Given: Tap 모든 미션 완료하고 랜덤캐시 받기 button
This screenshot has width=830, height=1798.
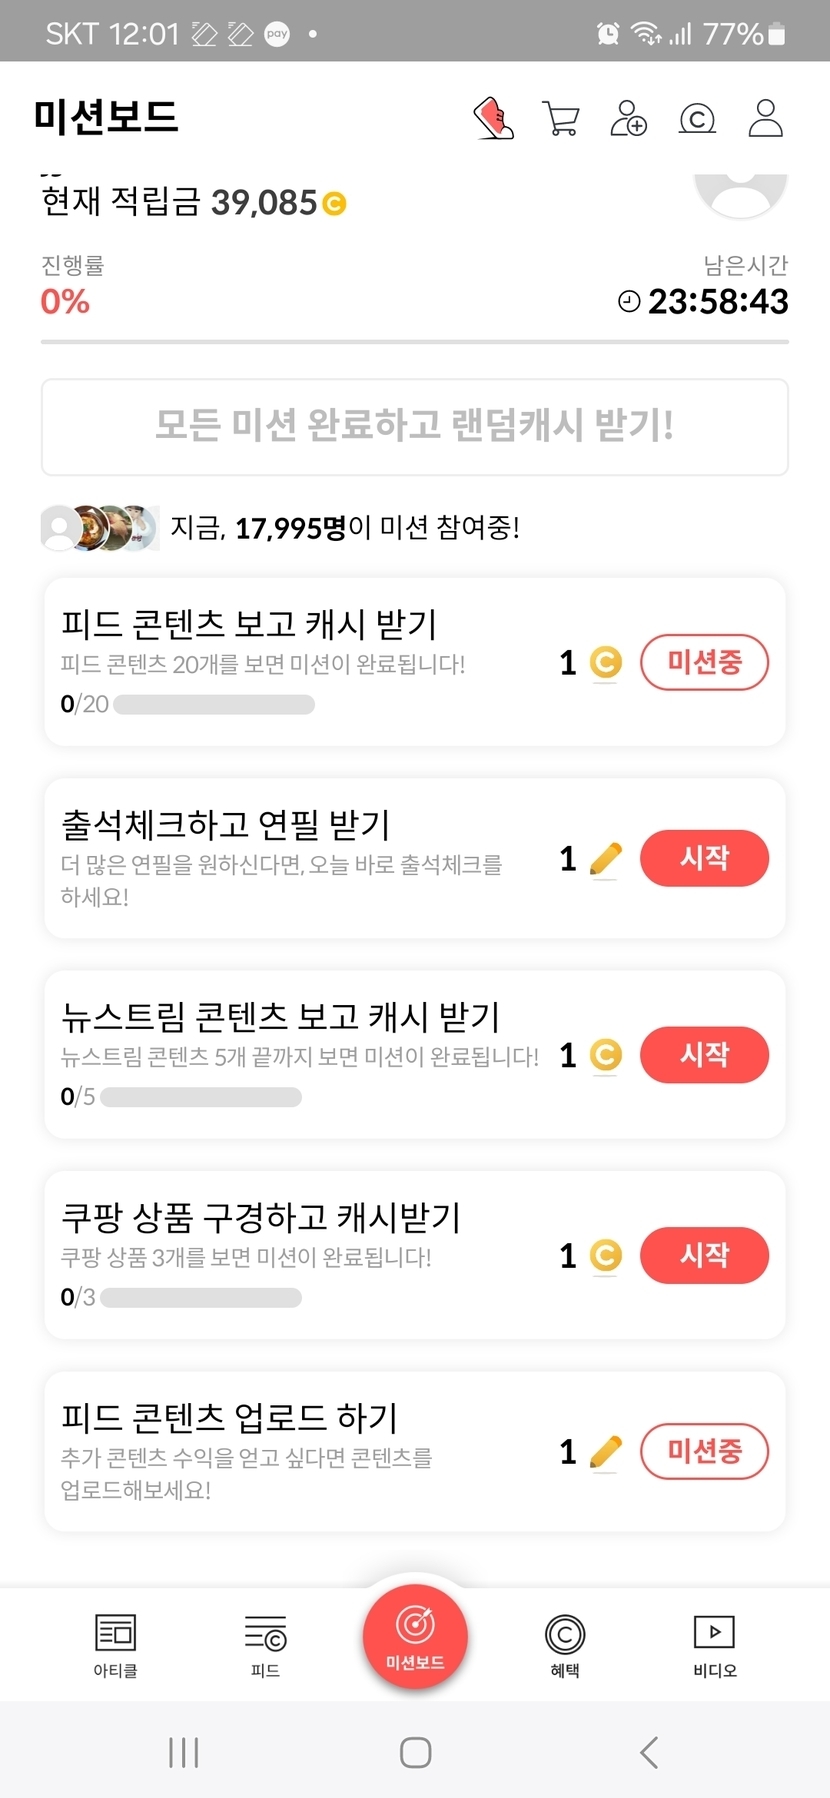Looking at the screenshot, I should pyautogui.click(x=415, y=427).
